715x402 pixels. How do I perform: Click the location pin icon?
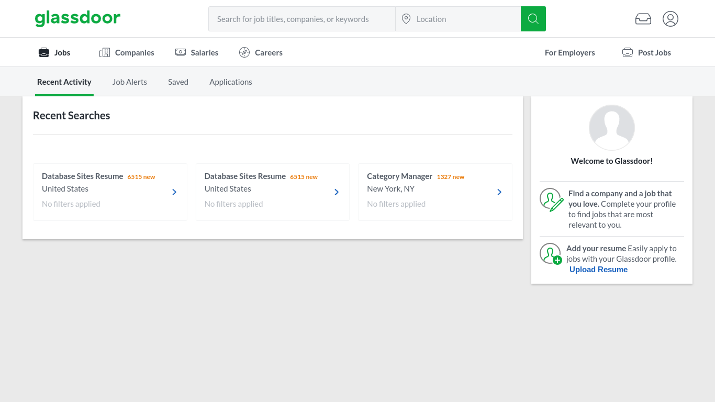(406, 19)
